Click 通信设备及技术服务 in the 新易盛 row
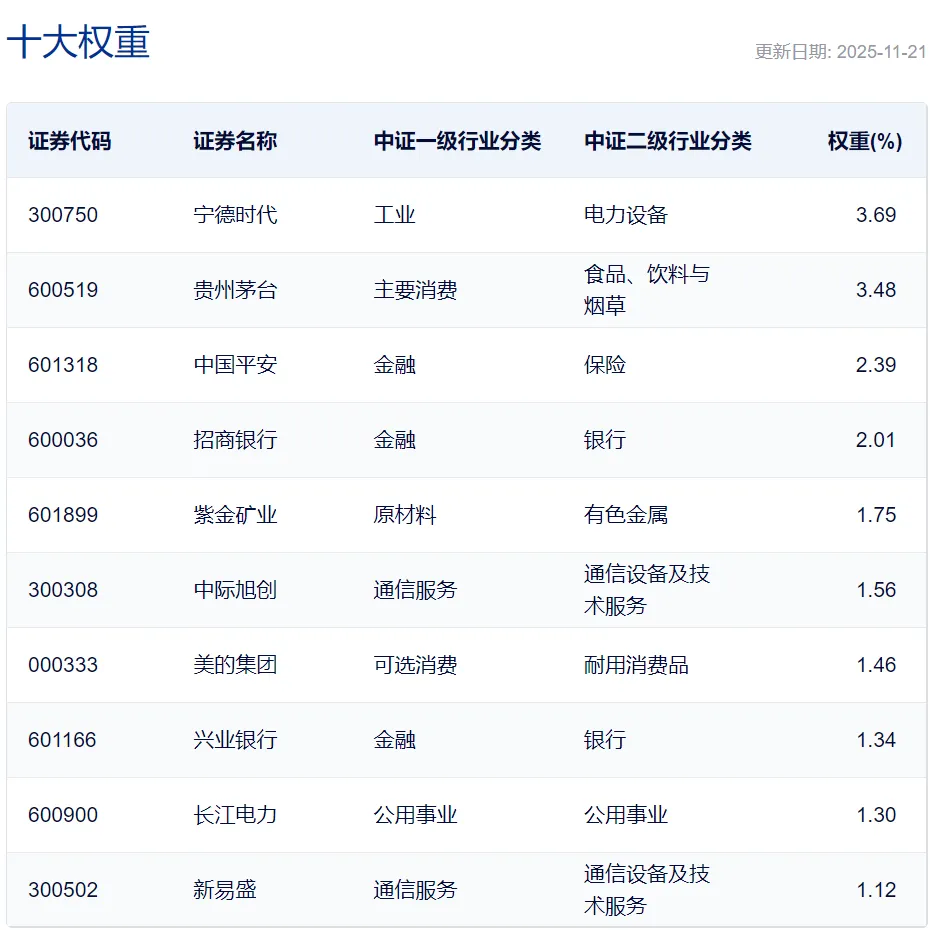Image resolution: width=930 pixels, height=930 pixels. click(x=646, y=890)
